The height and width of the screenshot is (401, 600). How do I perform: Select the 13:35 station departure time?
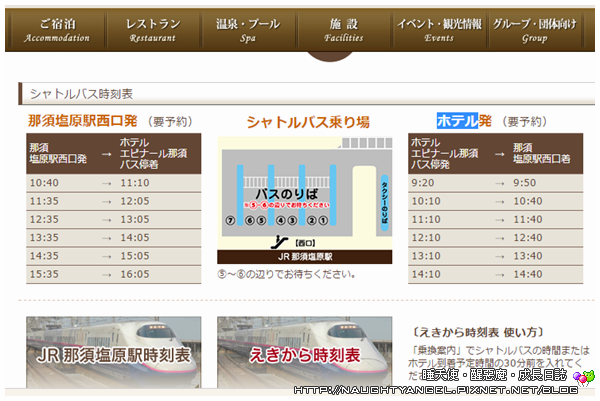tap(44, 238)
